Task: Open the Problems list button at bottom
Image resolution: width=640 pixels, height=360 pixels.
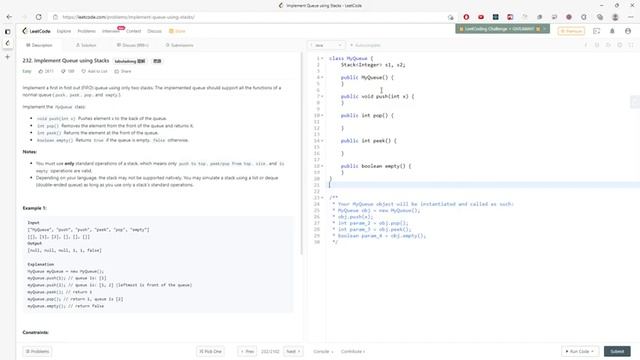Action: (37, 351)
